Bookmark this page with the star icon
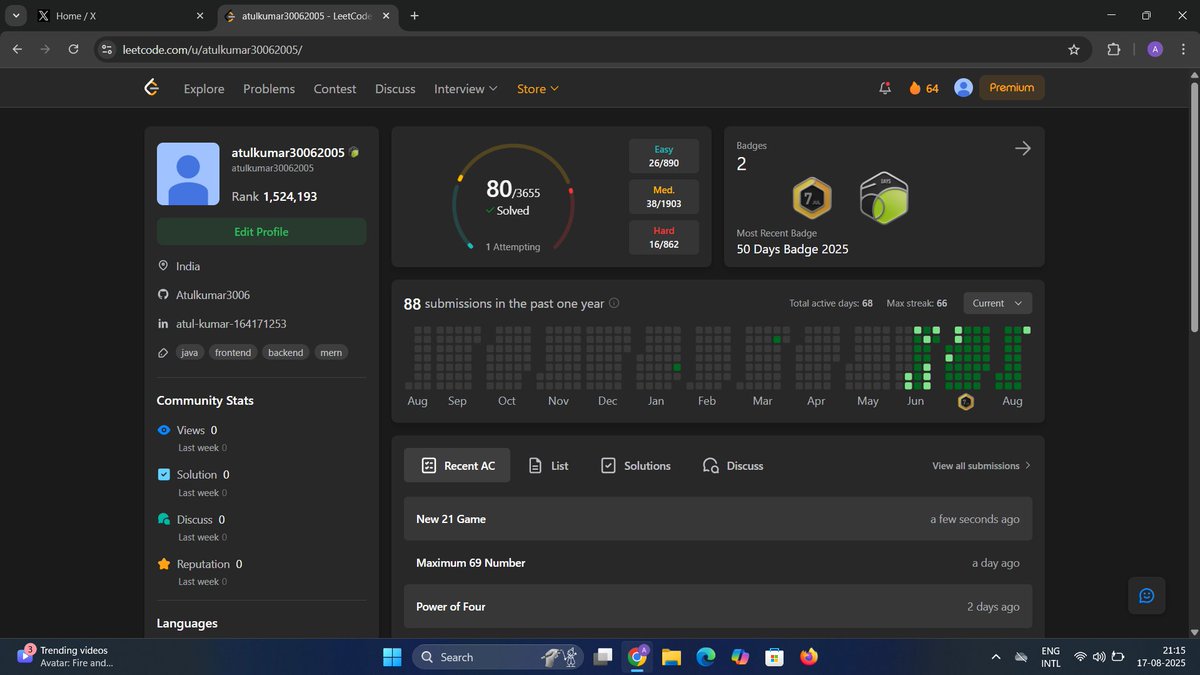1200x675 pixels. click(1074, 49)
